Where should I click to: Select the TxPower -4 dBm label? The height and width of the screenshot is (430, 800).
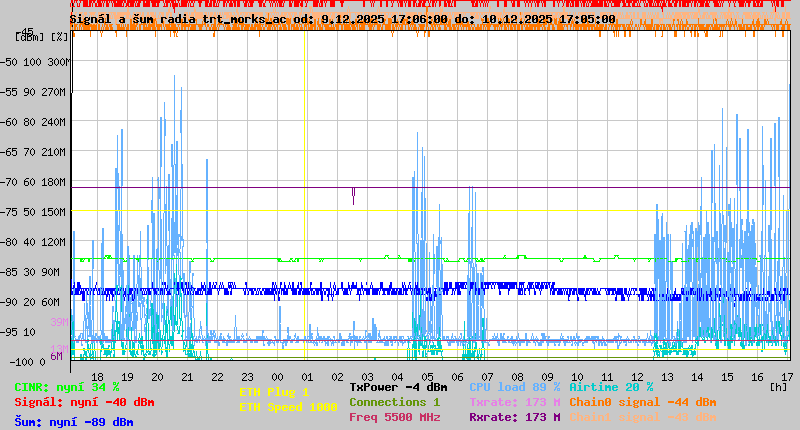pyautogui.click(x=398, y=387)
